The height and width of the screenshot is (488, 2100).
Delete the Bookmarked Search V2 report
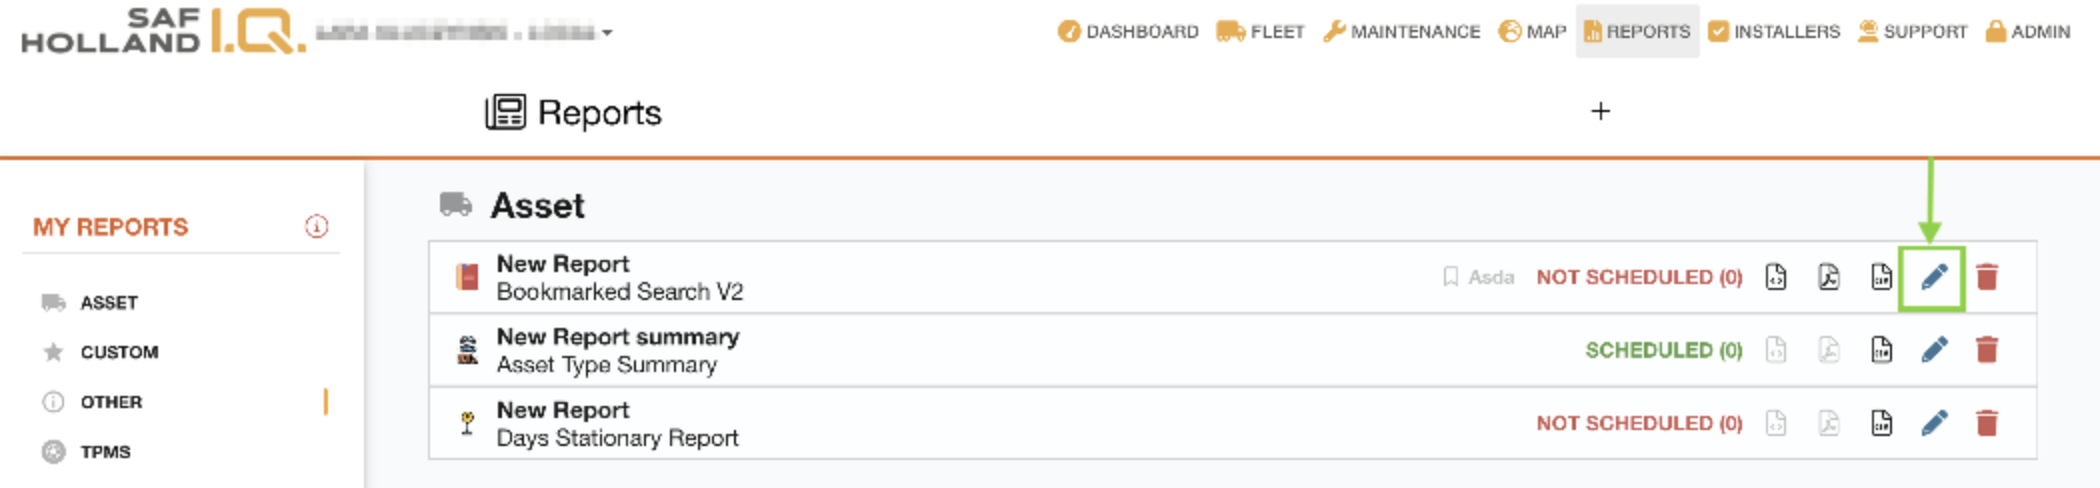click(1987, 277)
